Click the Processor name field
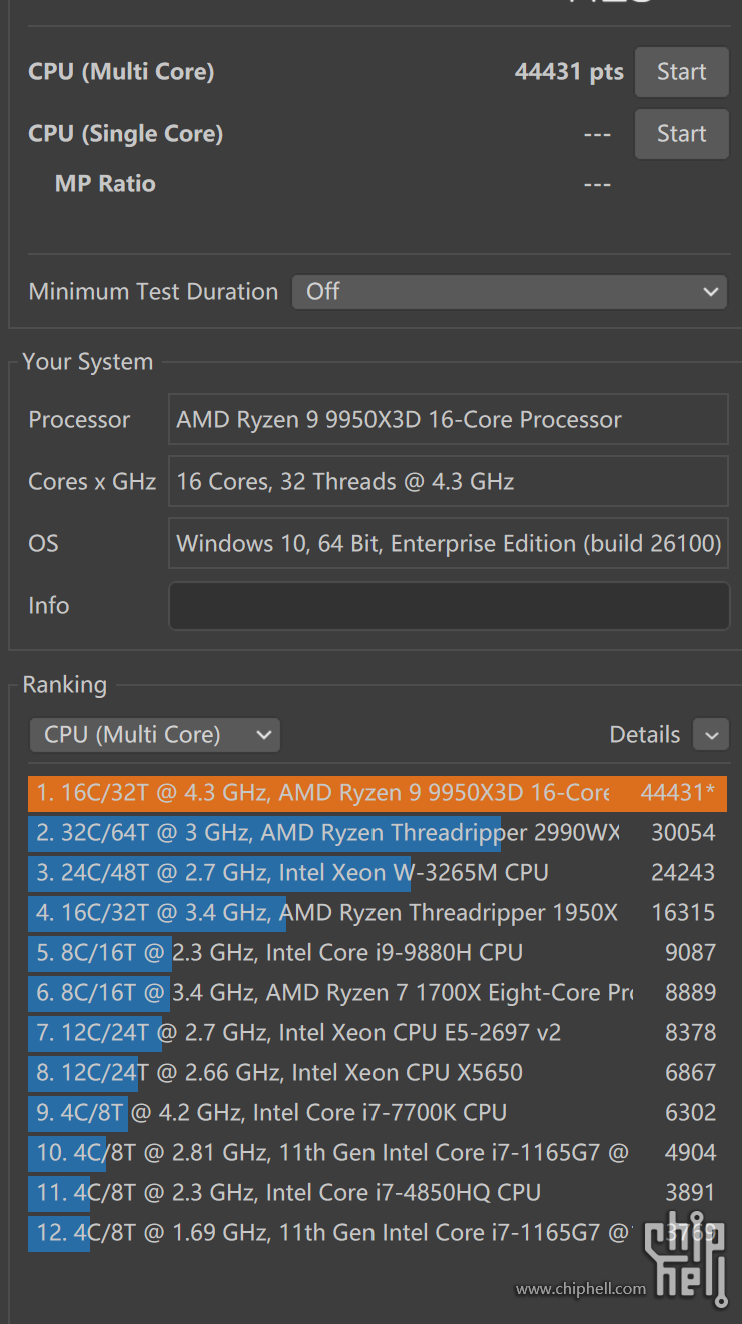Viewport: 742px width, 1324px height. pyautogui.click(x=448, y=419)
